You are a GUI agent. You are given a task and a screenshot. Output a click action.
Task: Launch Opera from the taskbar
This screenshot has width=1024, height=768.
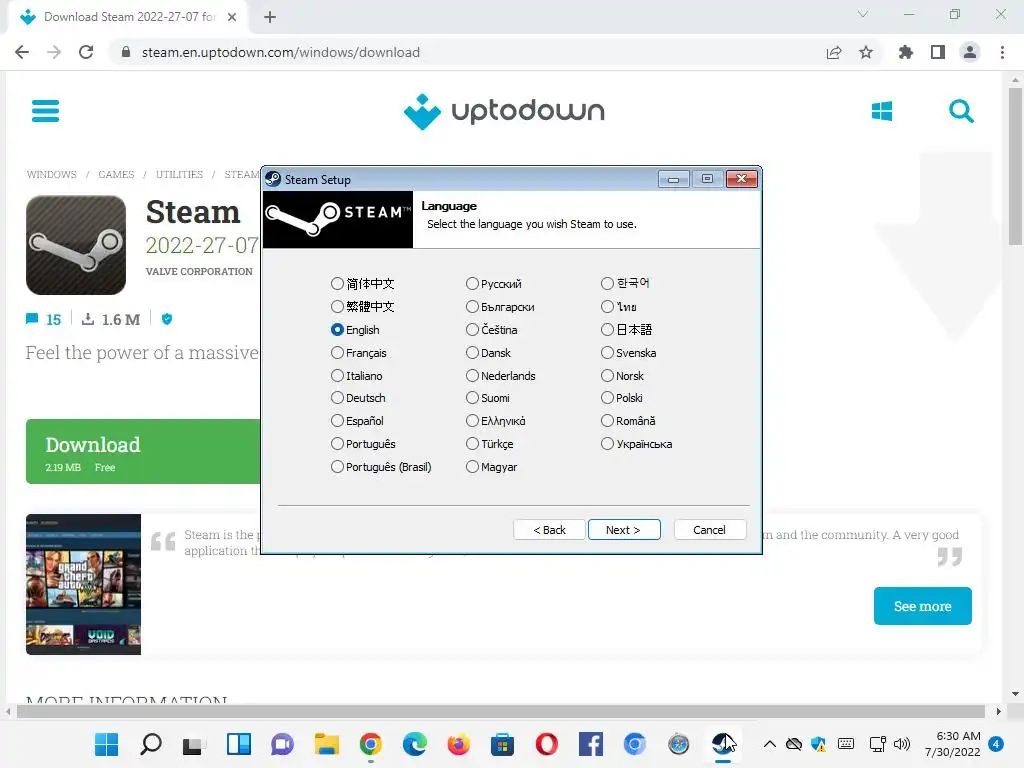(x=547, y=744)
